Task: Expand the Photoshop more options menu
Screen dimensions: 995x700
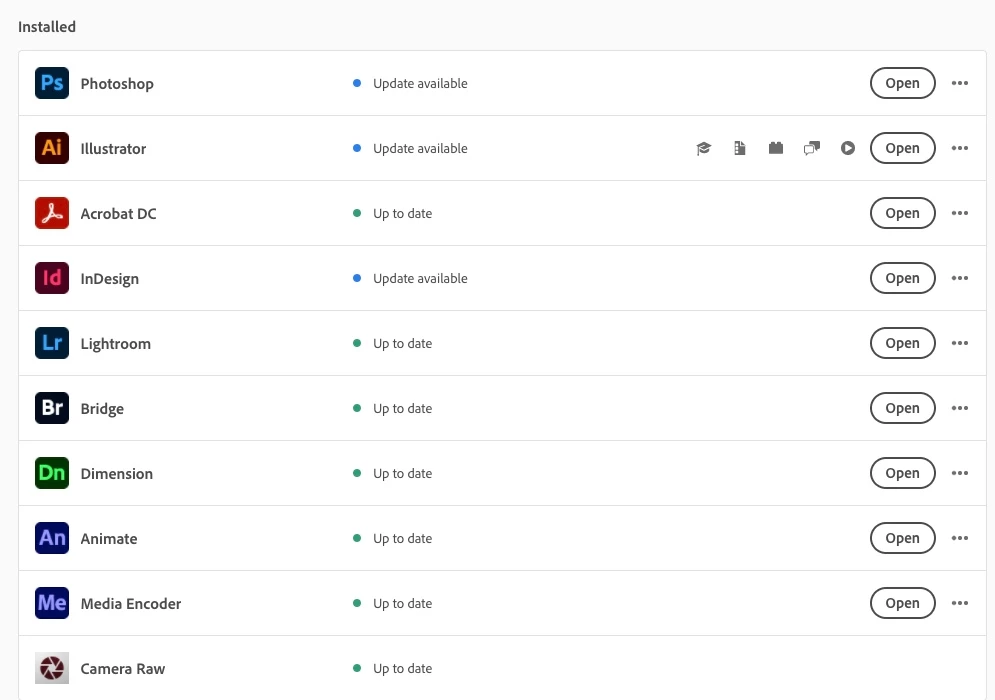Action: (960, 83)
